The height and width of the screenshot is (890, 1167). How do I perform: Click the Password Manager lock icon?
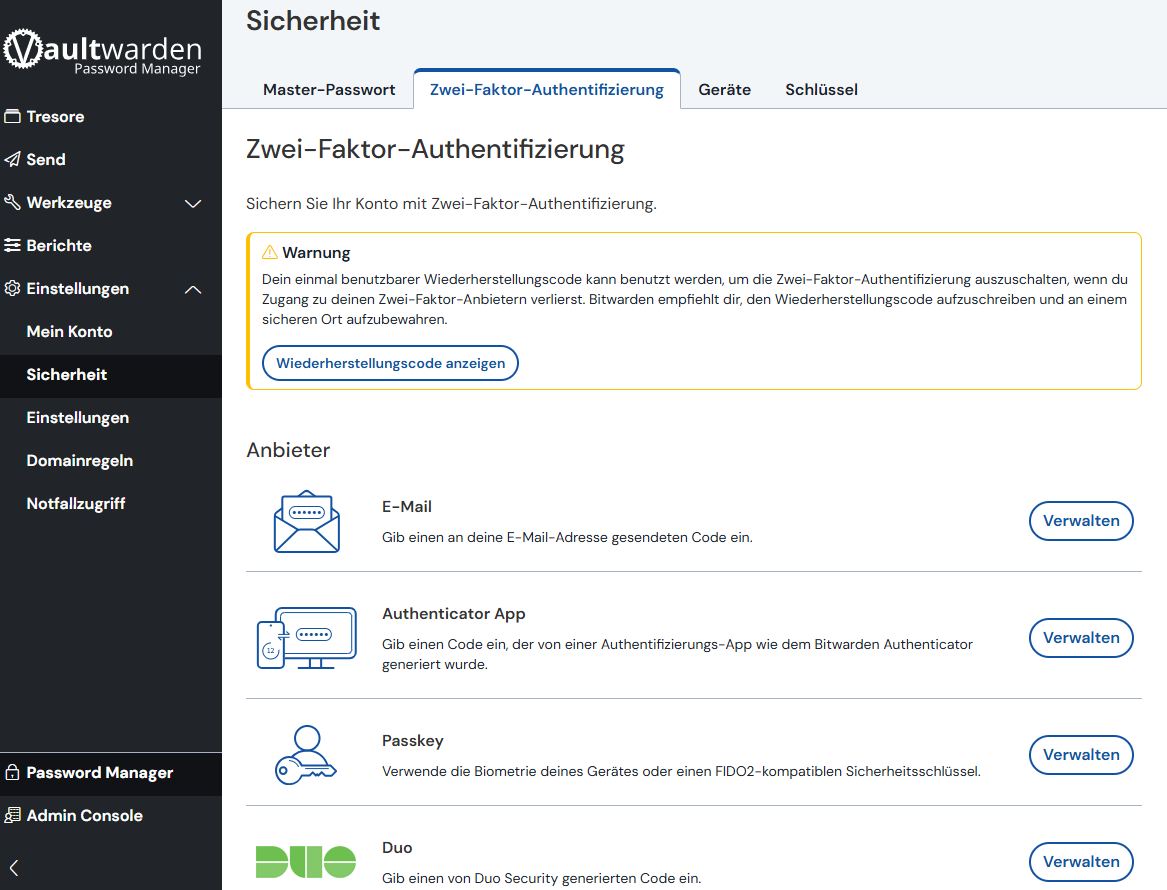pyautogui.click(x=13, y=773)
